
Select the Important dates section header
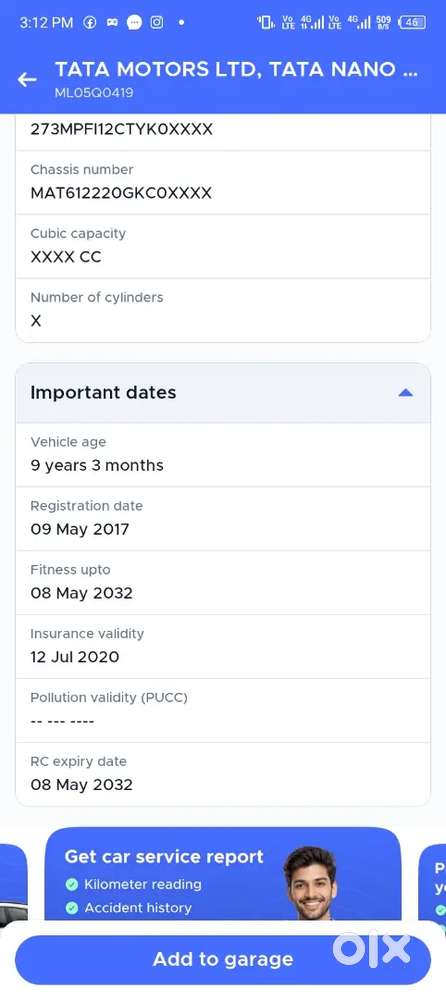(223, 393)
